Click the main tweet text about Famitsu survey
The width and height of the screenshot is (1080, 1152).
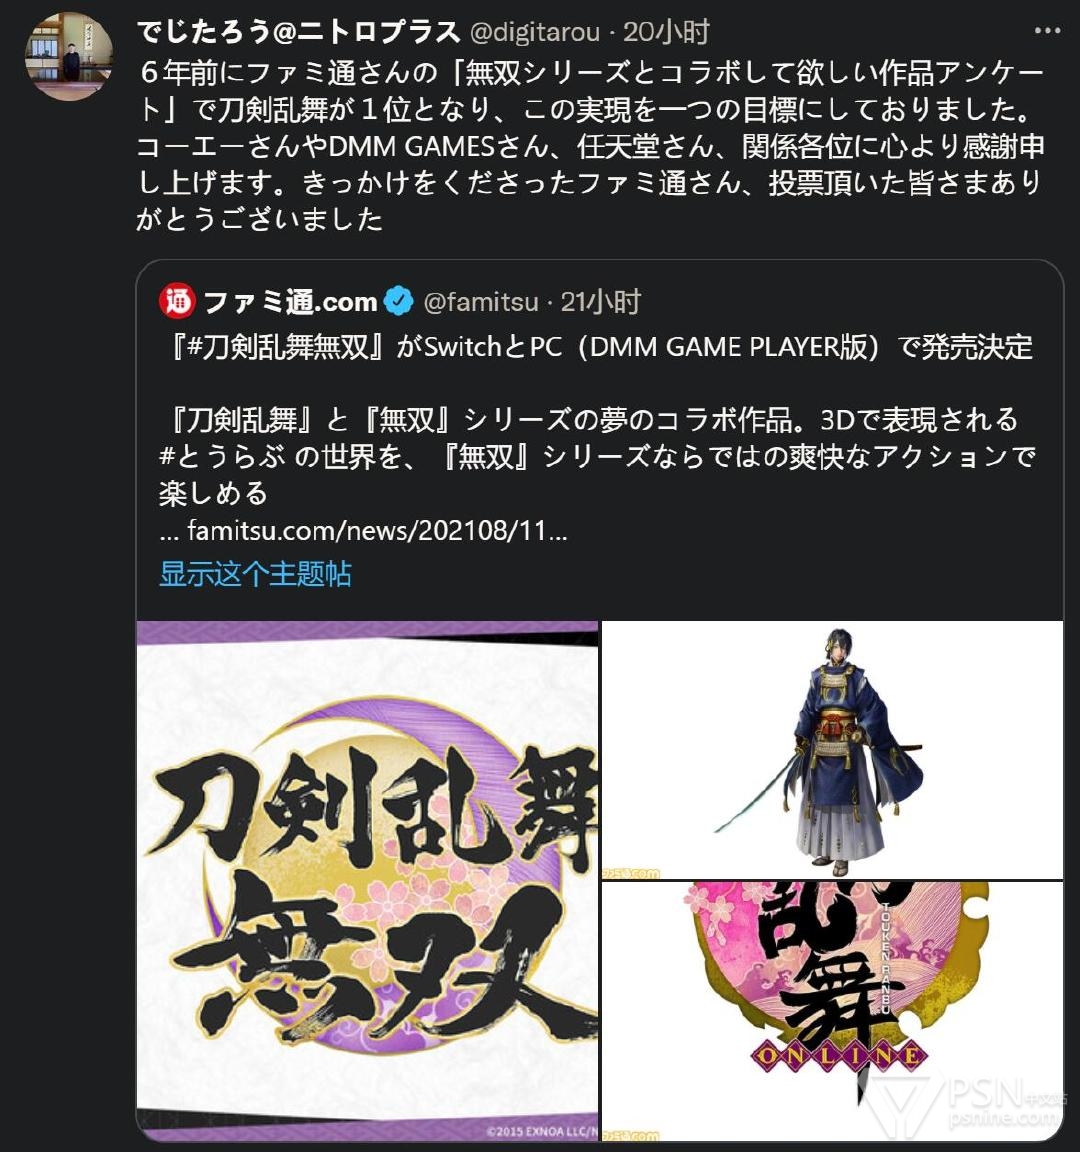coord(591,145)
